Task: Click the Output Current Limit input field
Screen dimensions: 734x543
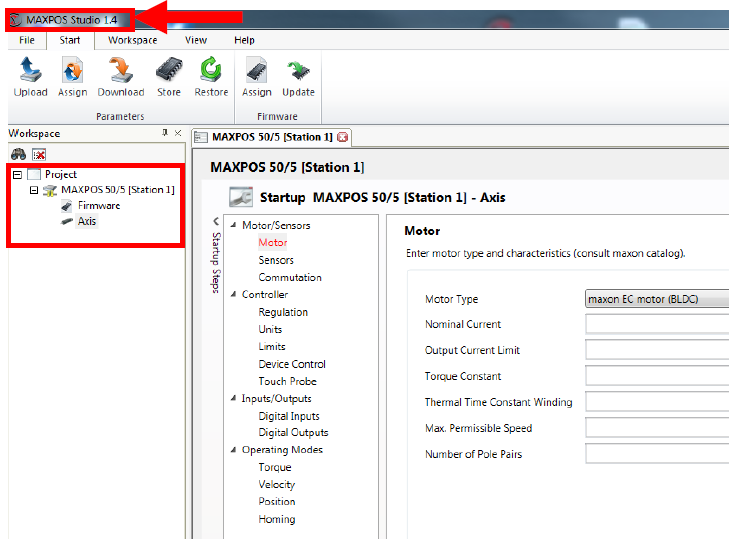Action: click(x=657, y=350)
